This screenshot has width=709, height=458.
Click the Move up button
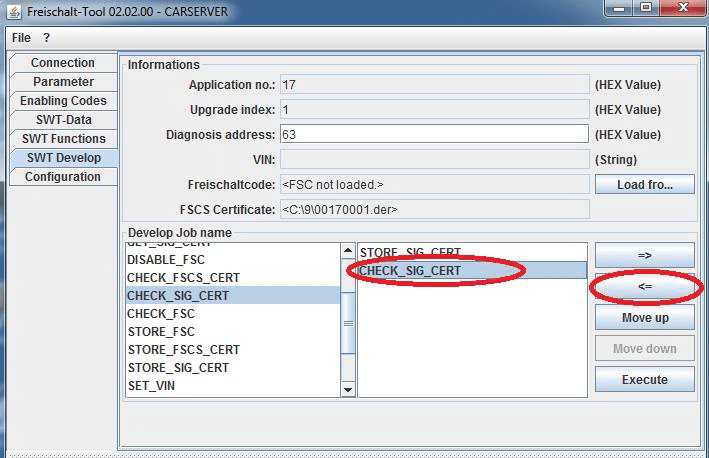click(644, 318)
